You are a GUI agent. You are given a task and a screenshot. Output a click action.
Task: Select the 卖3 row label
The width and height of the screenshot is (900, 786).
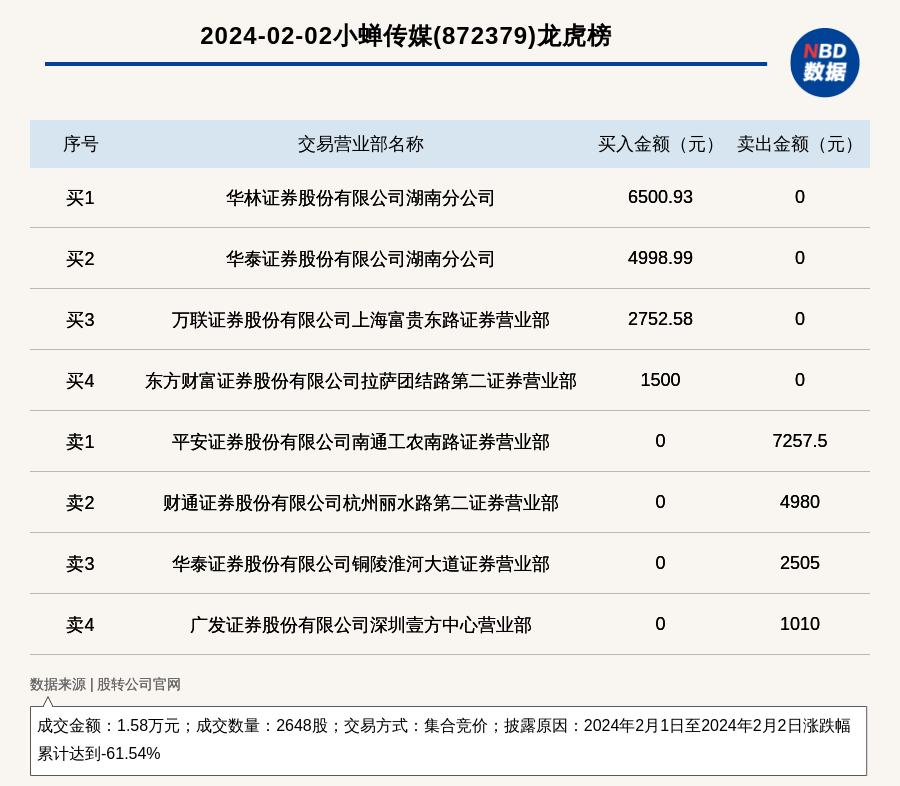pyautogui.click(x=80, y=564)
